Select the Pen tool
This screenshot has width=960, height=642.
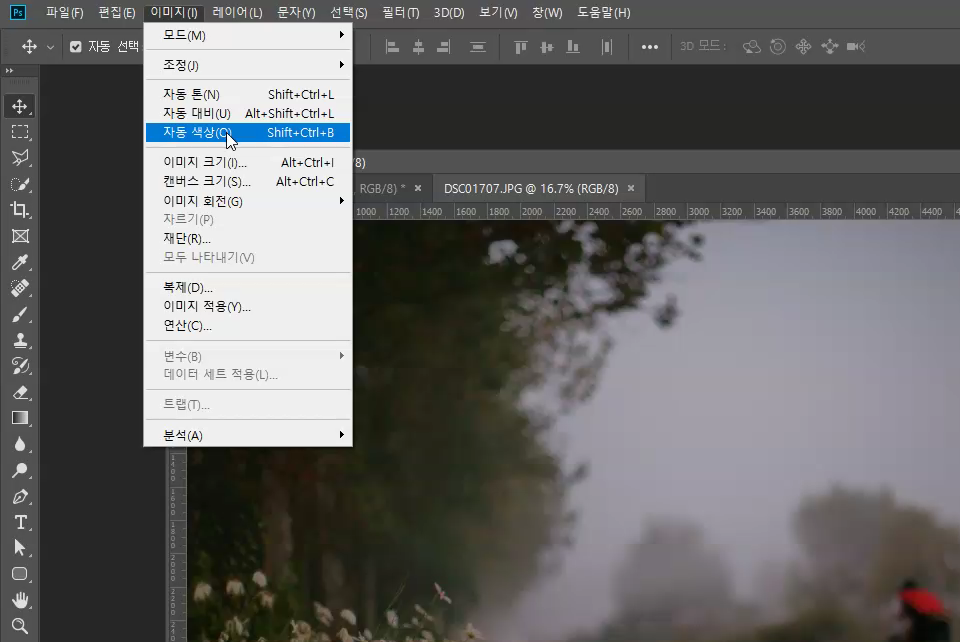pos(20,496)
